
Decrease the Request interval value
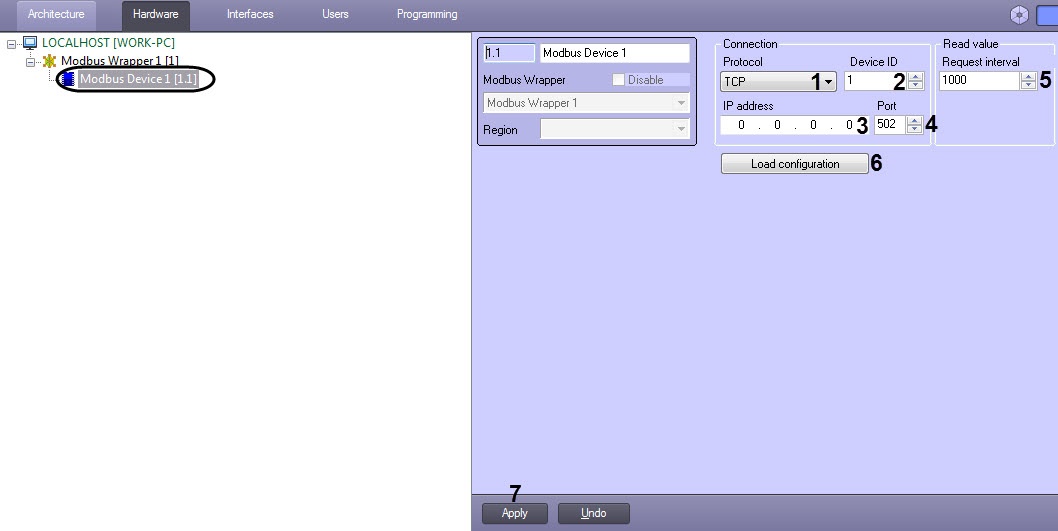point(1028,85)
